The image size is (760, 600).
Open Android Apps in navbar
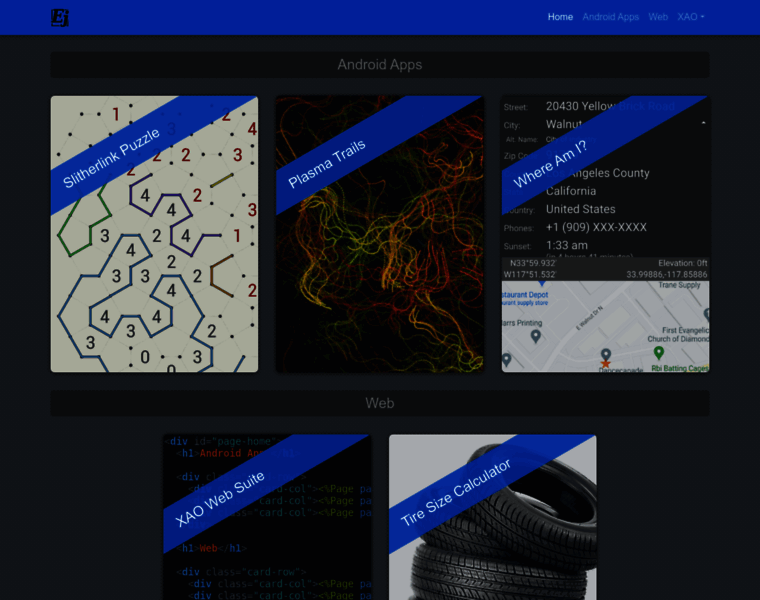click(611, 17)
